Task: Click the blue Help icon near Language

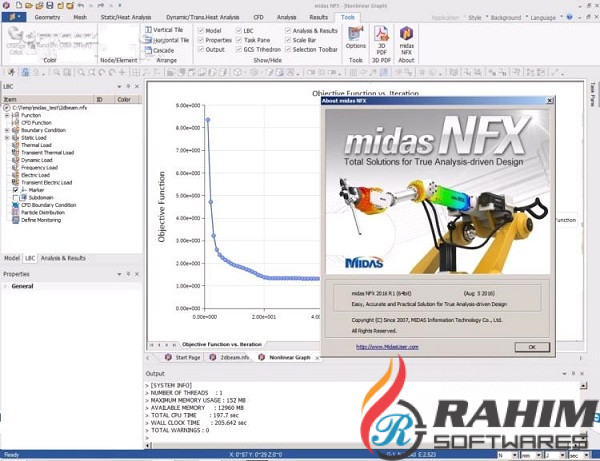Action: [569, 17]
